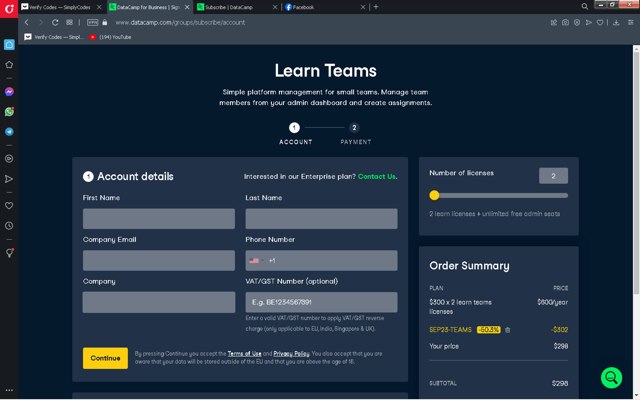Focus the Last Name field

[x=321, y=219]
